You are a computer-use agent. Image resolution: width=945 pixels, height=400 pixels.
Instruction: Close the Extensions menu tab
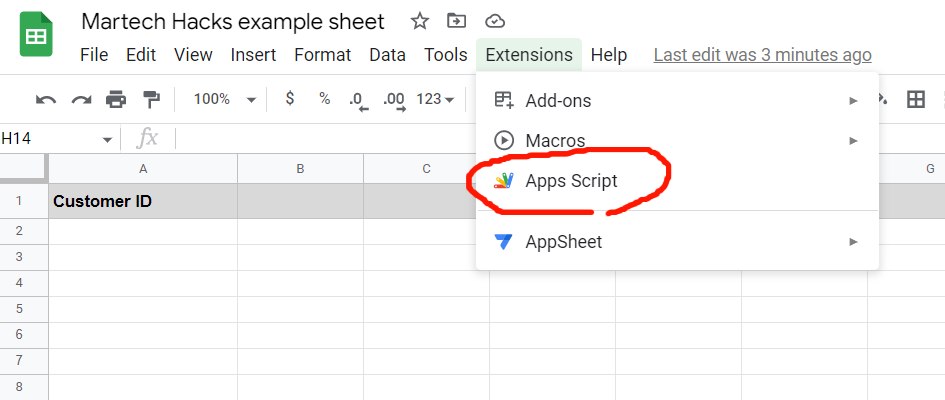point(529,55)
